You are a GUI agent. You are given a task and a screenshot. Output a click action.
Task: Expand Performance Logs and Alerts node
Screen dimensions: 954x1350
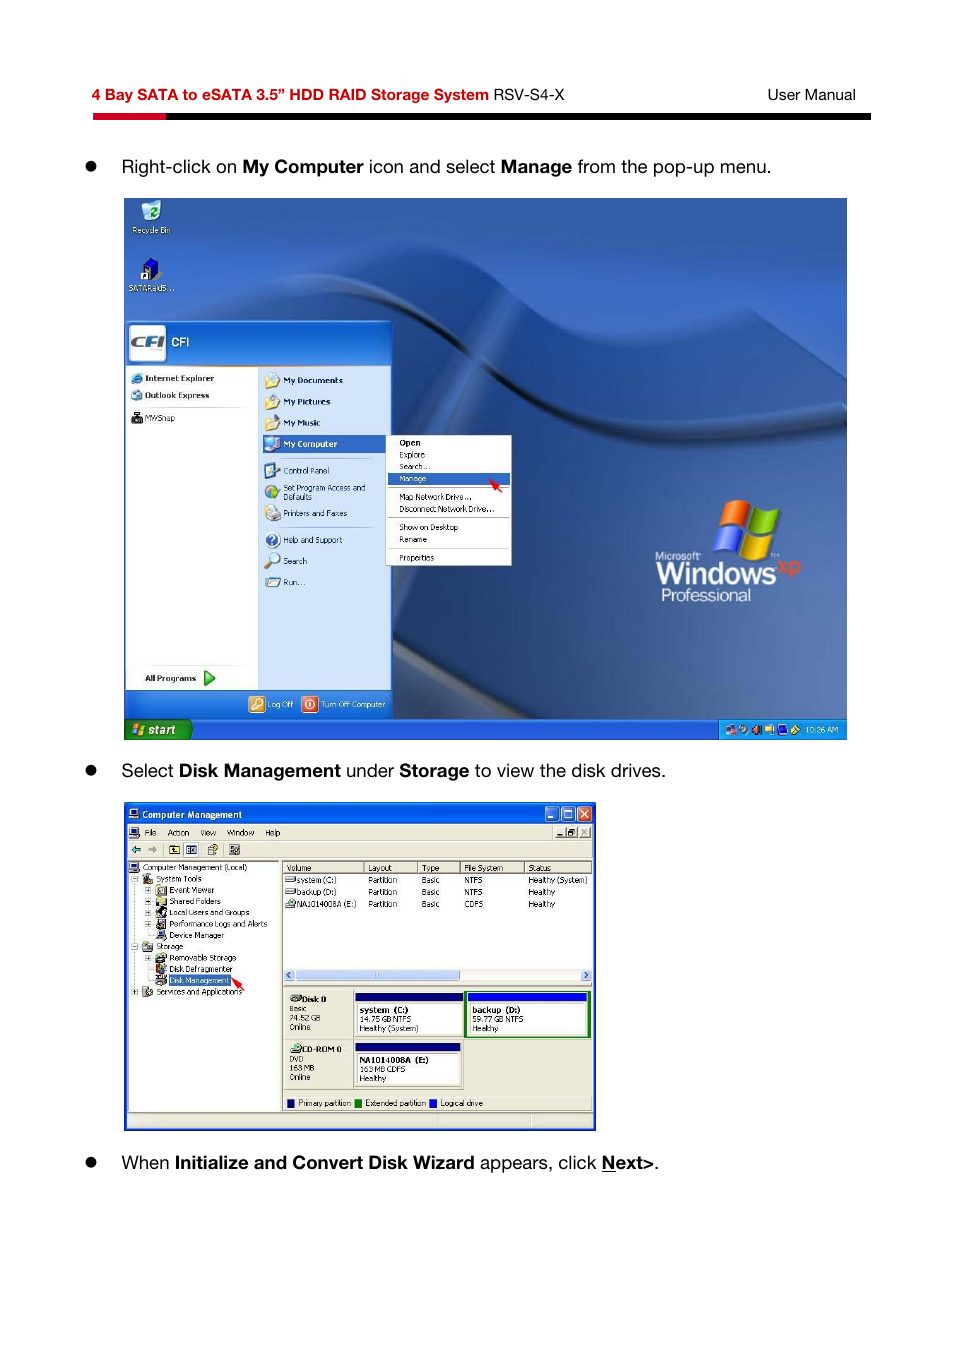(148, 924)
